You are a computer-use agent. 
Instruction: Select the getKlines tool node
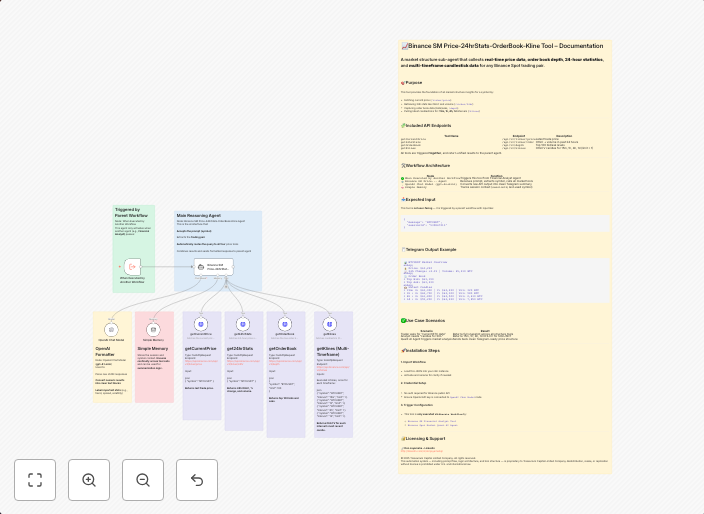[330, 325]
